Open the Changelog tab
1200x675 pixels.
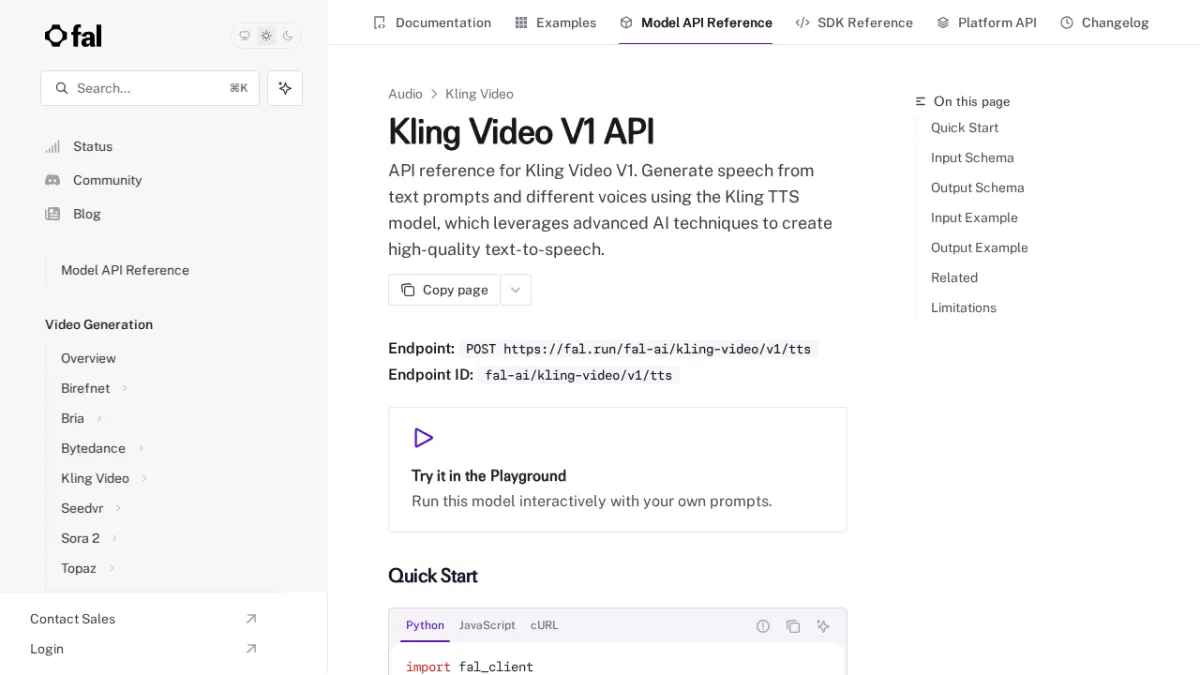point(1104,22)
